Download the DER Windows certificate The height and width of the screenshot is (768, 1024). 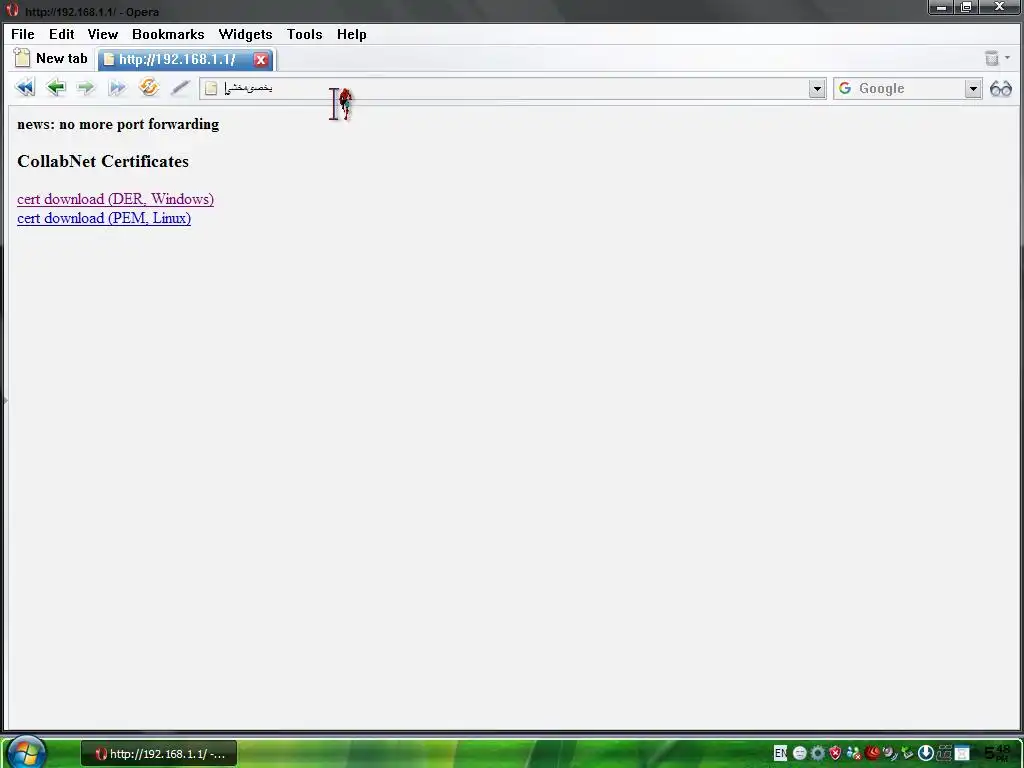click(x=116, y=199)
